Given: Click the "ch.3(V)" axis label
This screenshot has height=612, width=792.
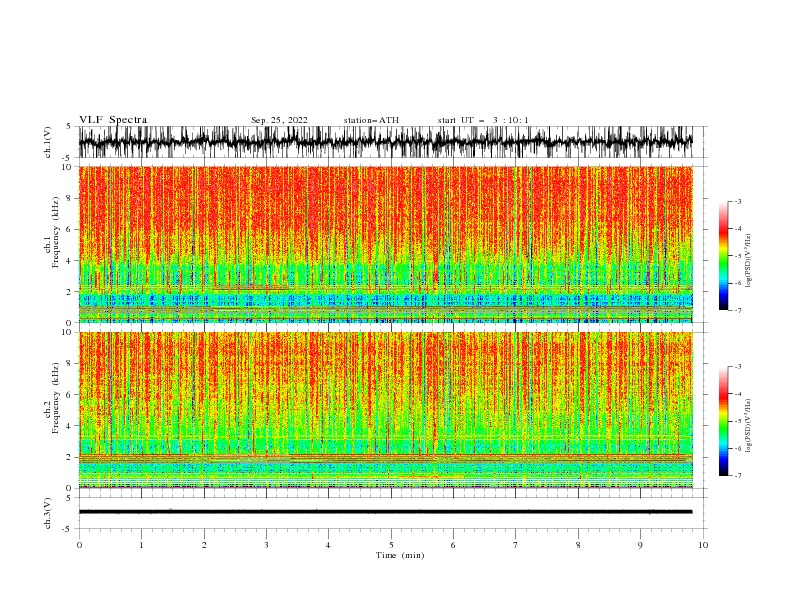Looking at the screenshot, I should (48, 513).
